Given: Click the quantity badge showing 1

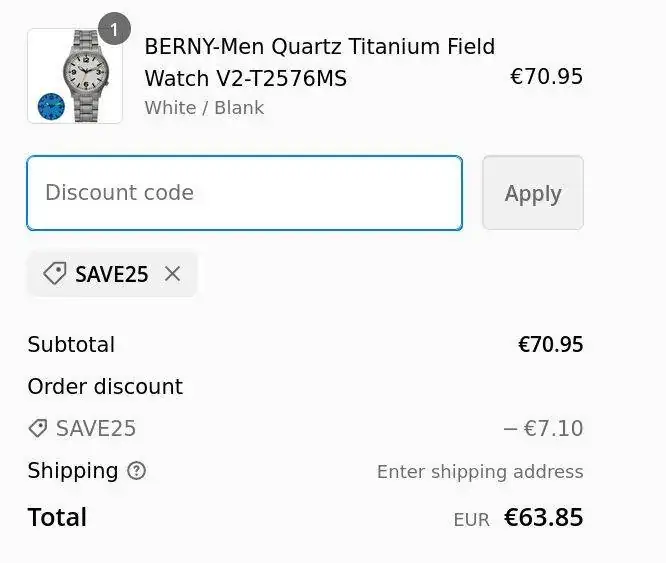Looking at the screenshot, I should 114,29.
